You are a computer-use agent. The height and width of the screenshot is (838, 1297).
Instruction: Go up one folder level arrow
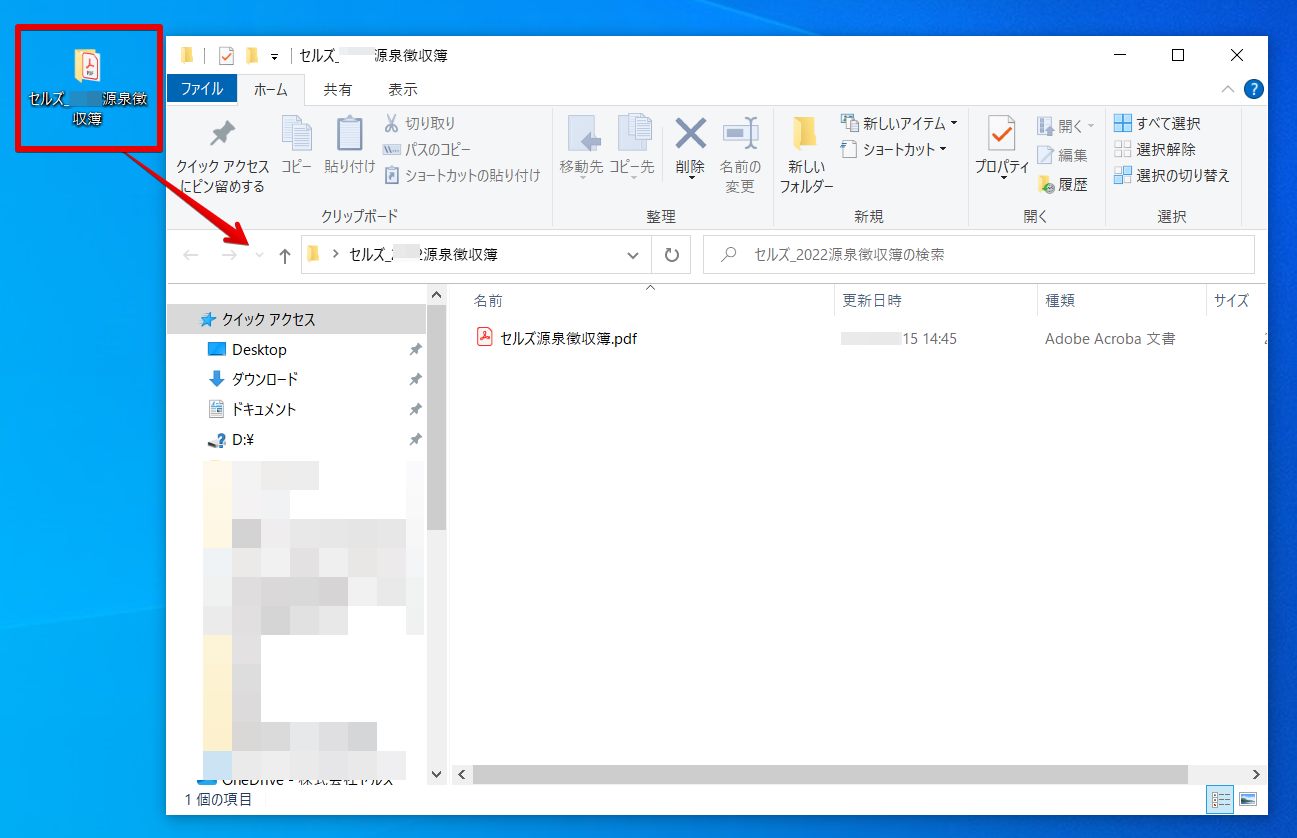[284, 256]
